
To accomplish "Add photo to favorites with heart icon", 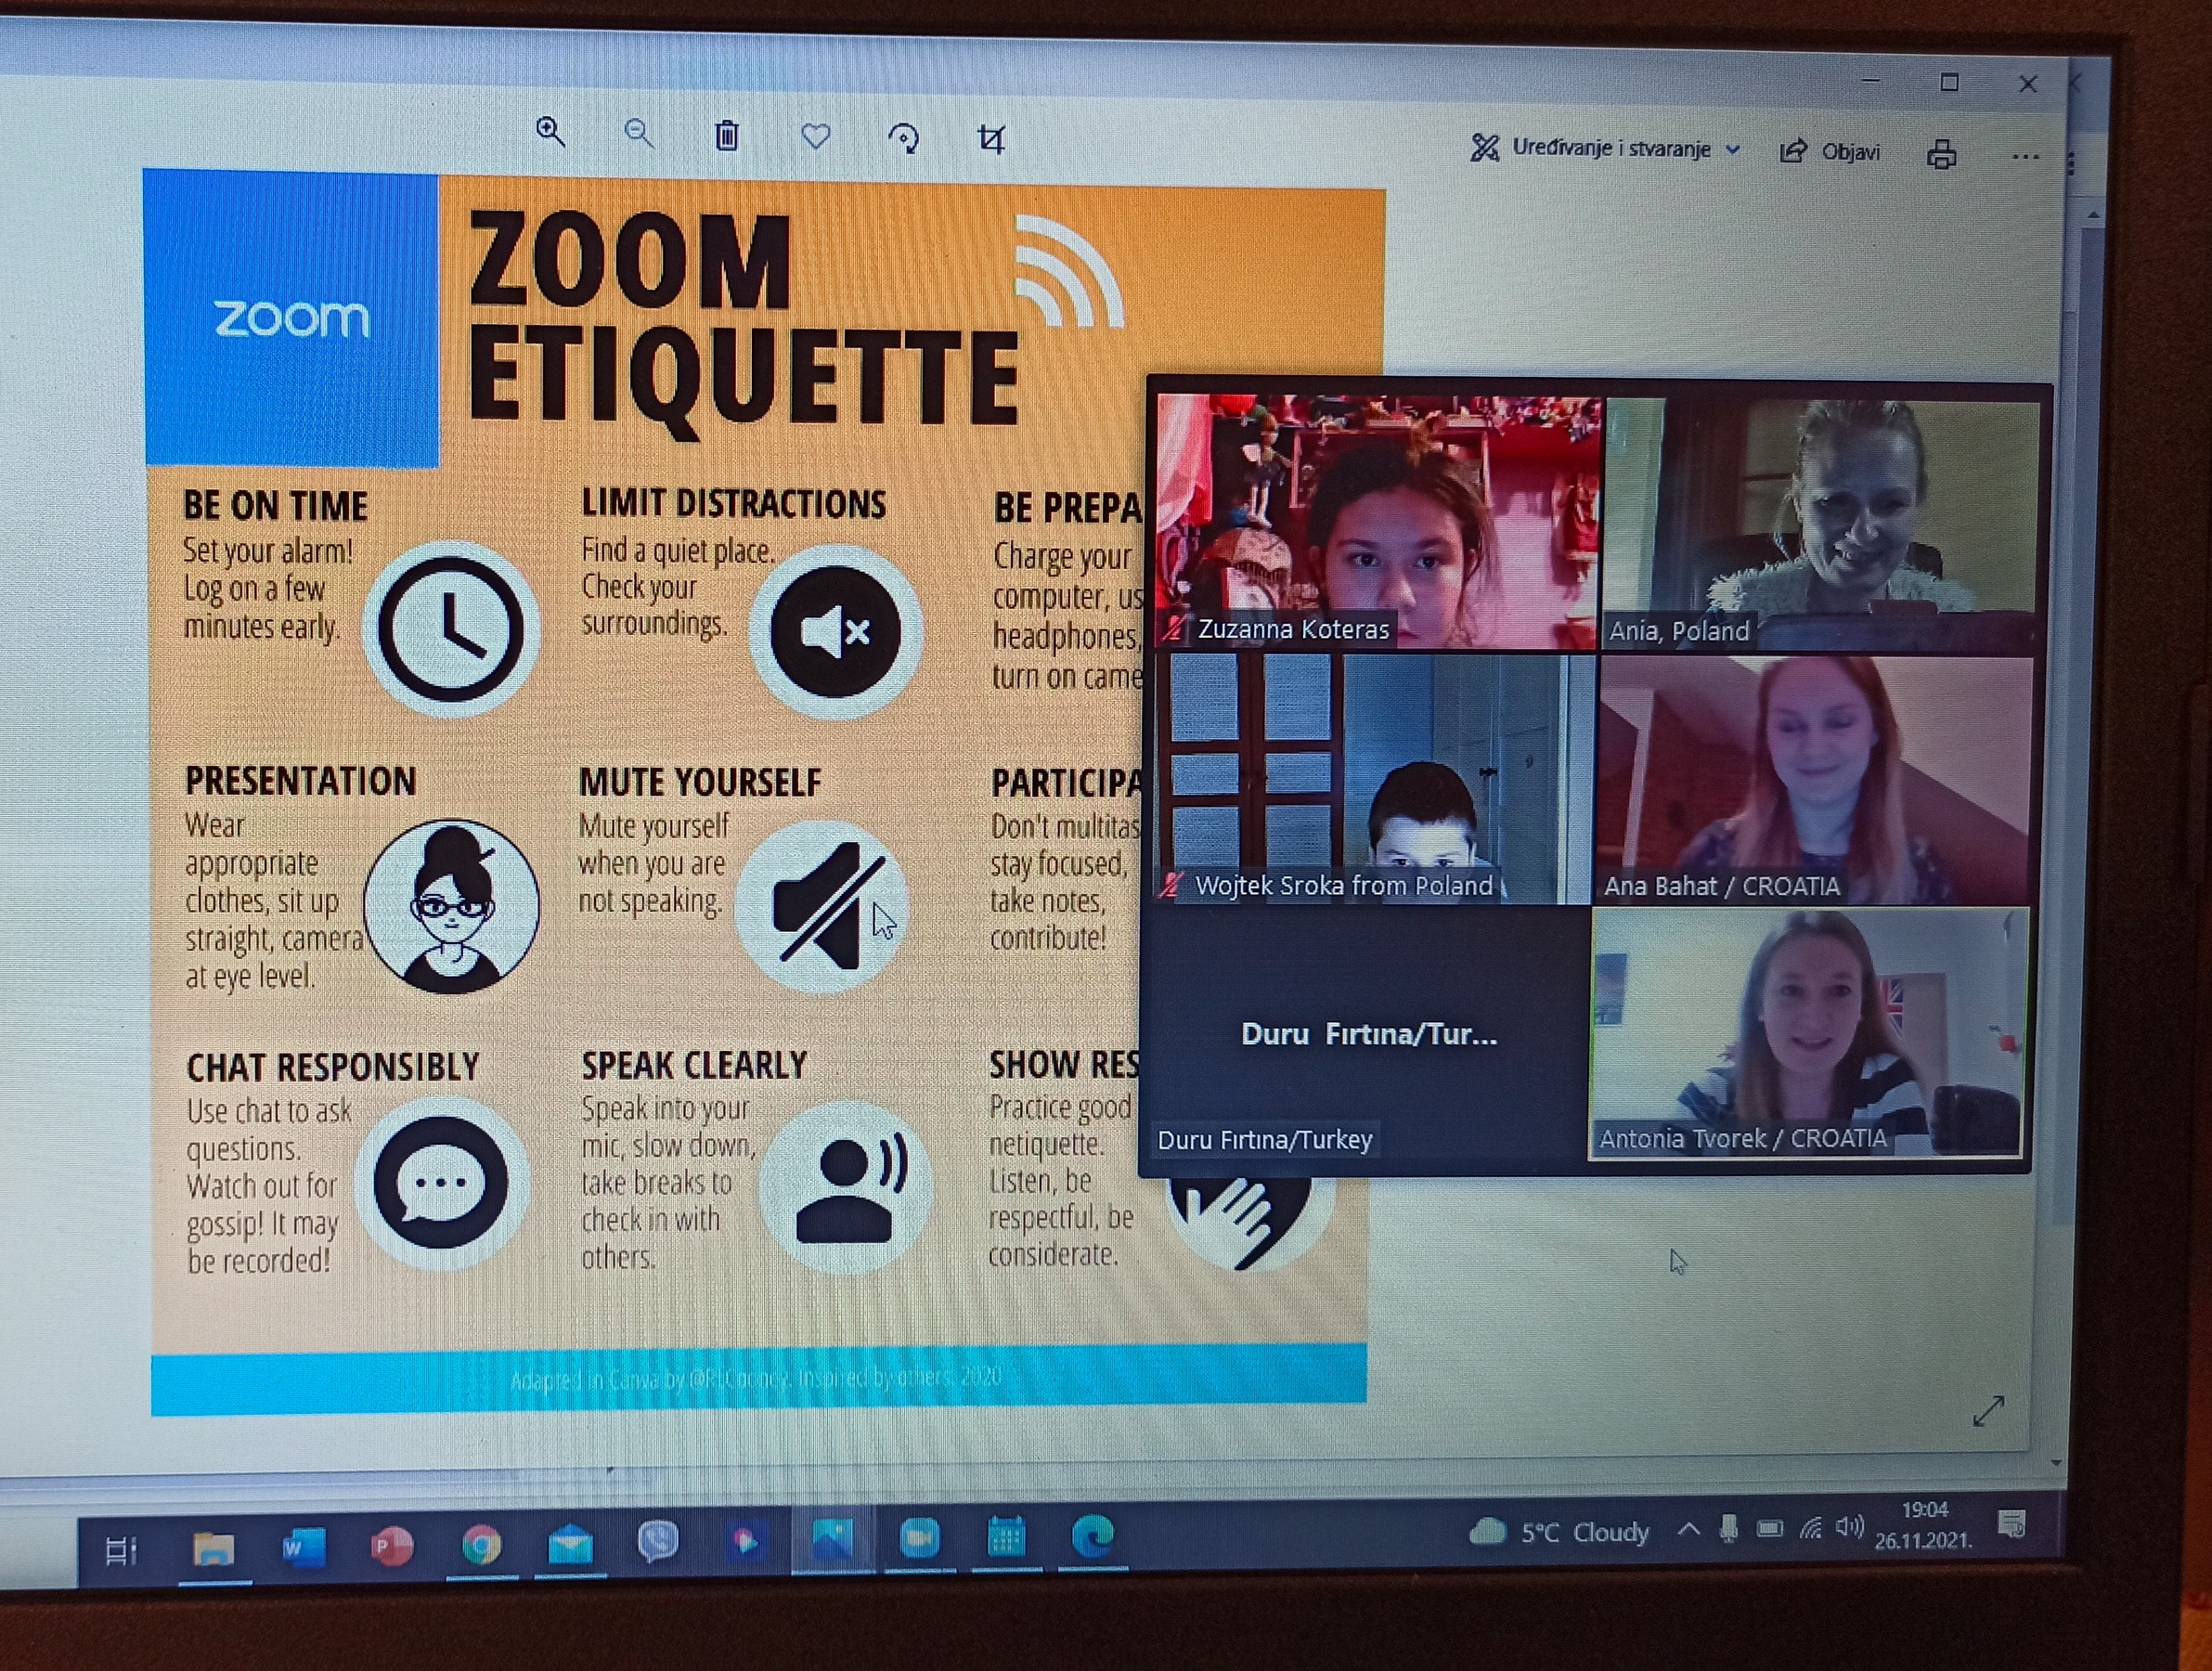I will click(x=816, y=137).
